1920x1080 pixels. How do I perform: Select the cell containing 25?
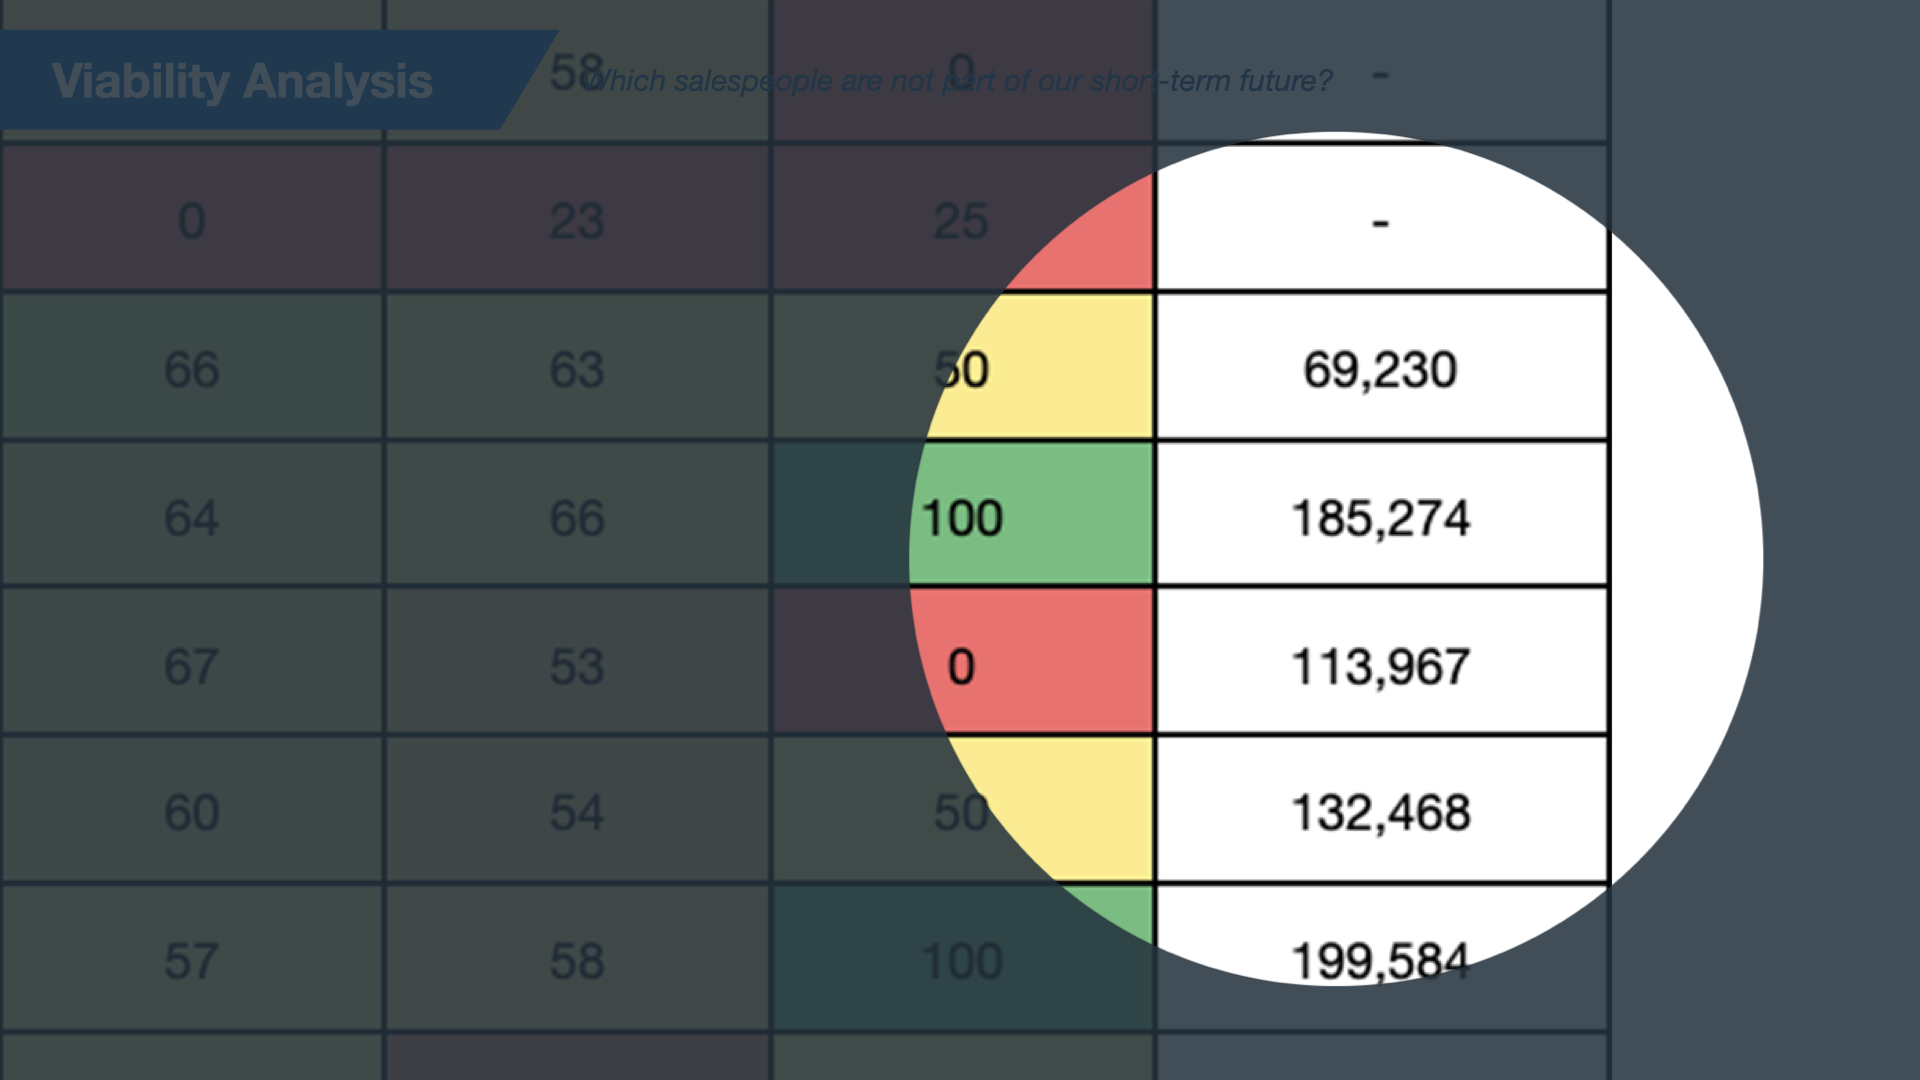coord(962,219)
